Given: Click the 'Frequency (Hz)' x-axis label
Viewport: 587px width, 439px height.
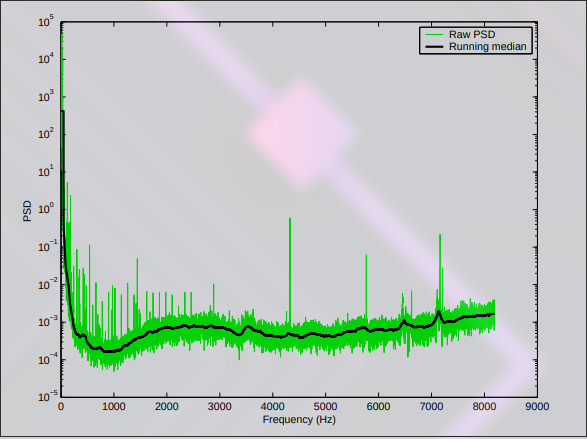Looking at the screenshot, I should [299, 420].
